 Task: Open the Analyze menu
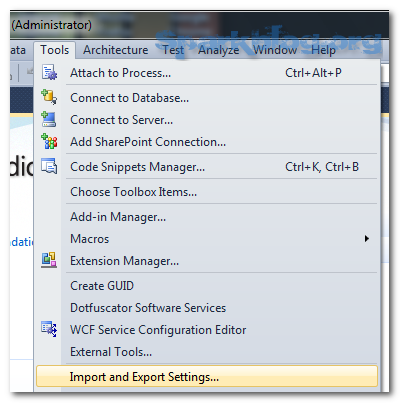click(x=219, y=50)
